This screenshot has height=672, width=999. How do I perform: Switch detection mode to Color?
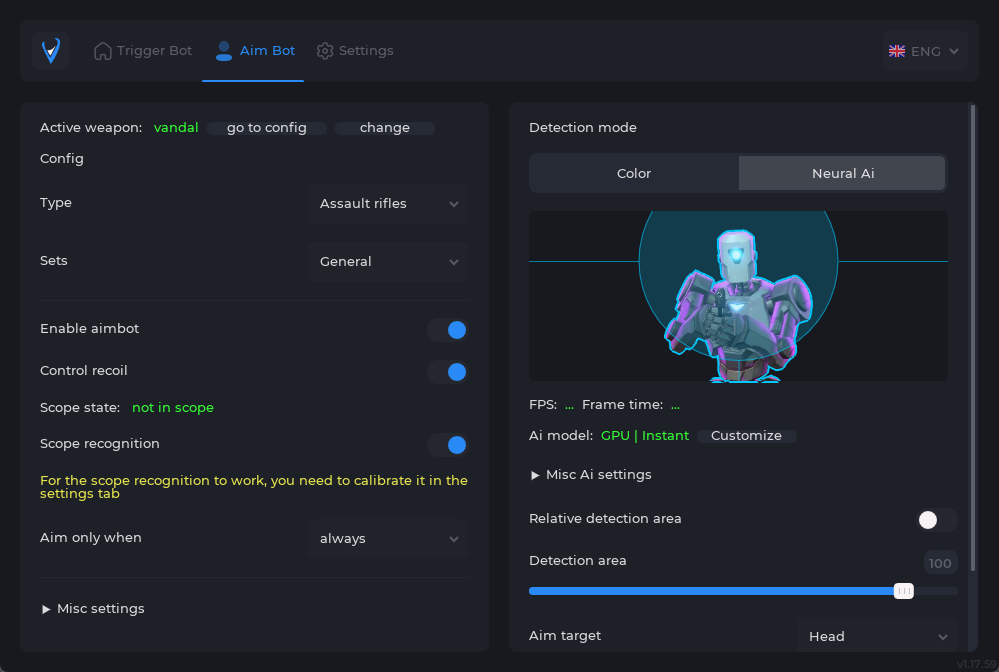tap(634, 174)
